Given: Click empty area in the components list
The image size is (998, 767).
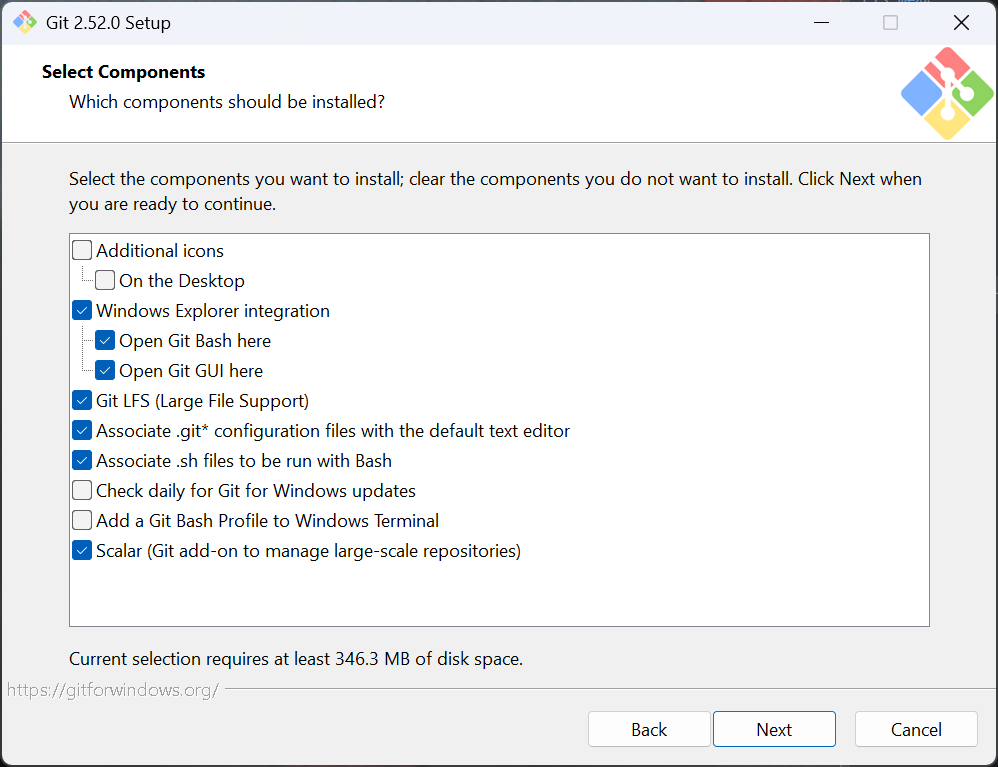Looking at the screenshot, I should point(500,595).
